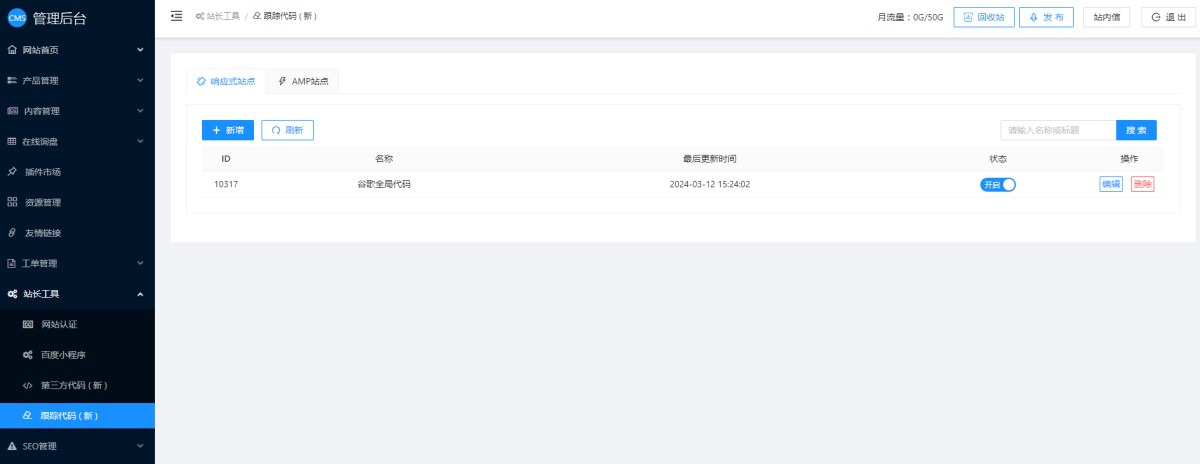
Task: Click the ID cell 10317
Action: [x=226, y=184]
